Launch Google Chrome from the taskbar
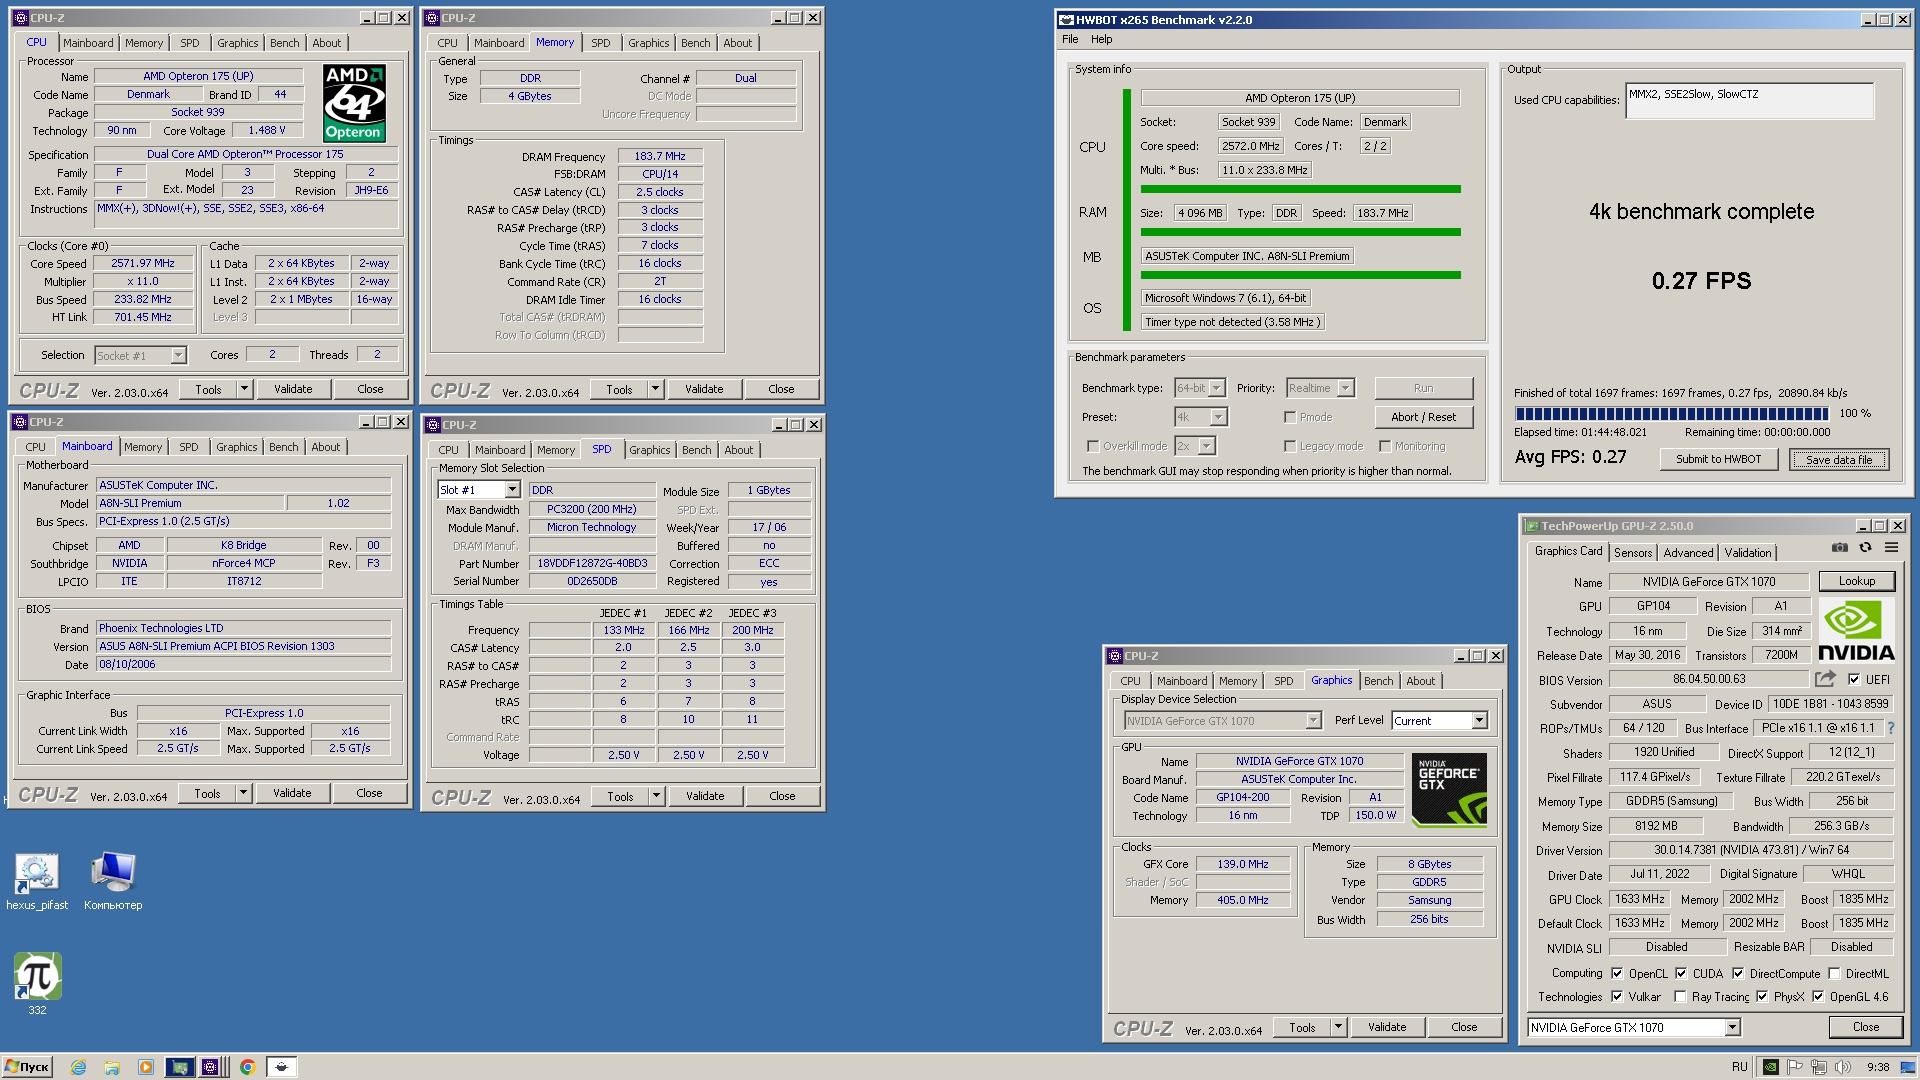Screen dimensions: 1920x1080 247,1067
